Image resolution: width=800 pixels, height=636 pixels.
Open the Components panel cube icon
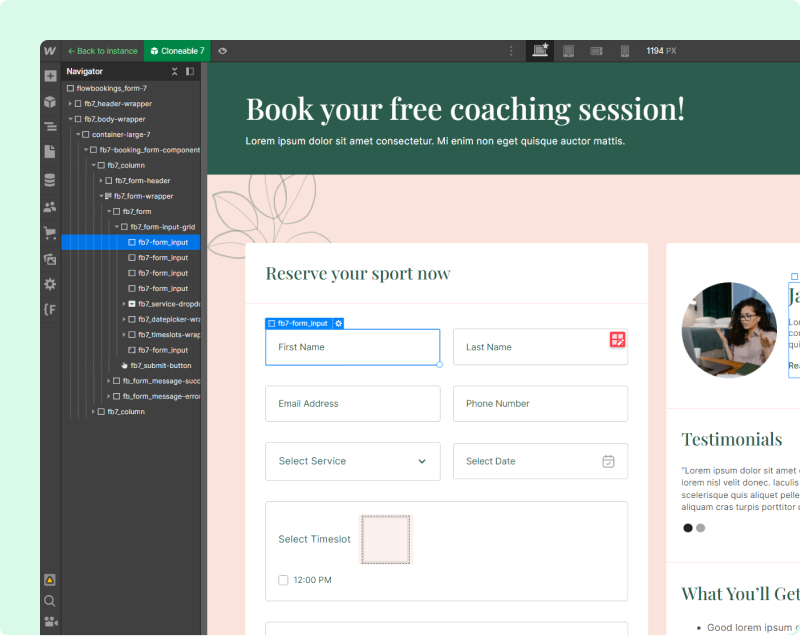[x=50, y=101]
